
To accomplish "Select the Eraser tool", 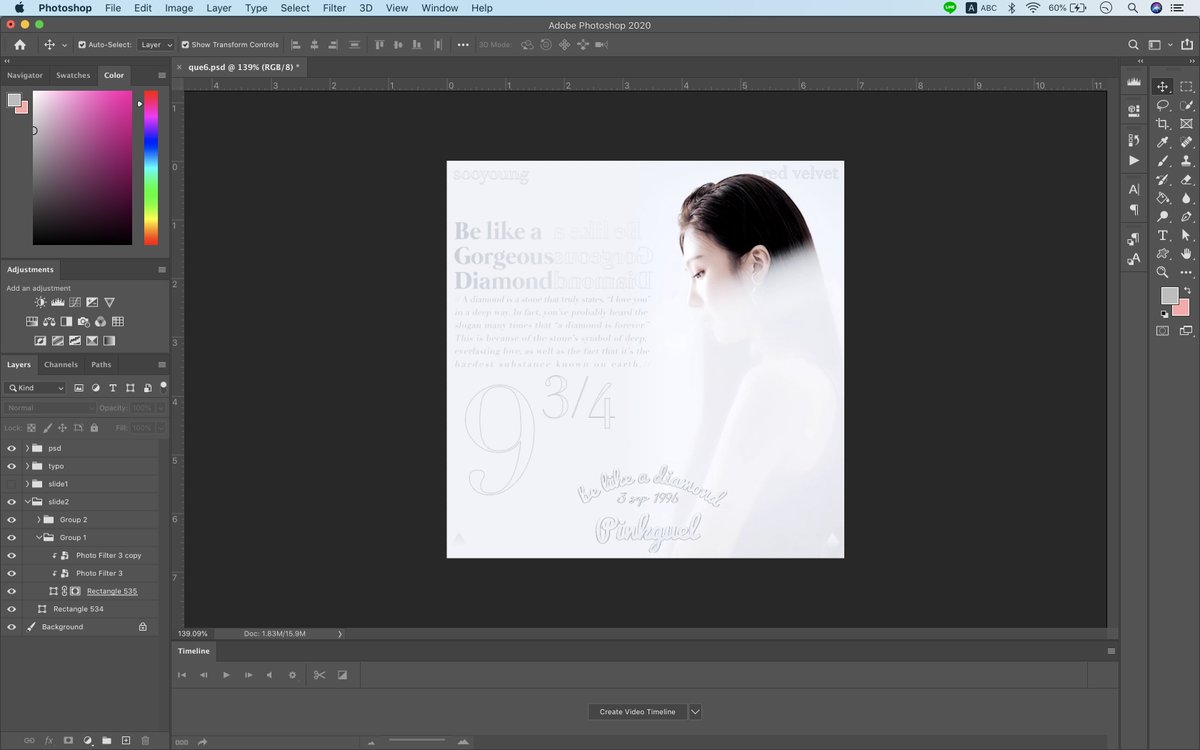I will (1186, 180).
